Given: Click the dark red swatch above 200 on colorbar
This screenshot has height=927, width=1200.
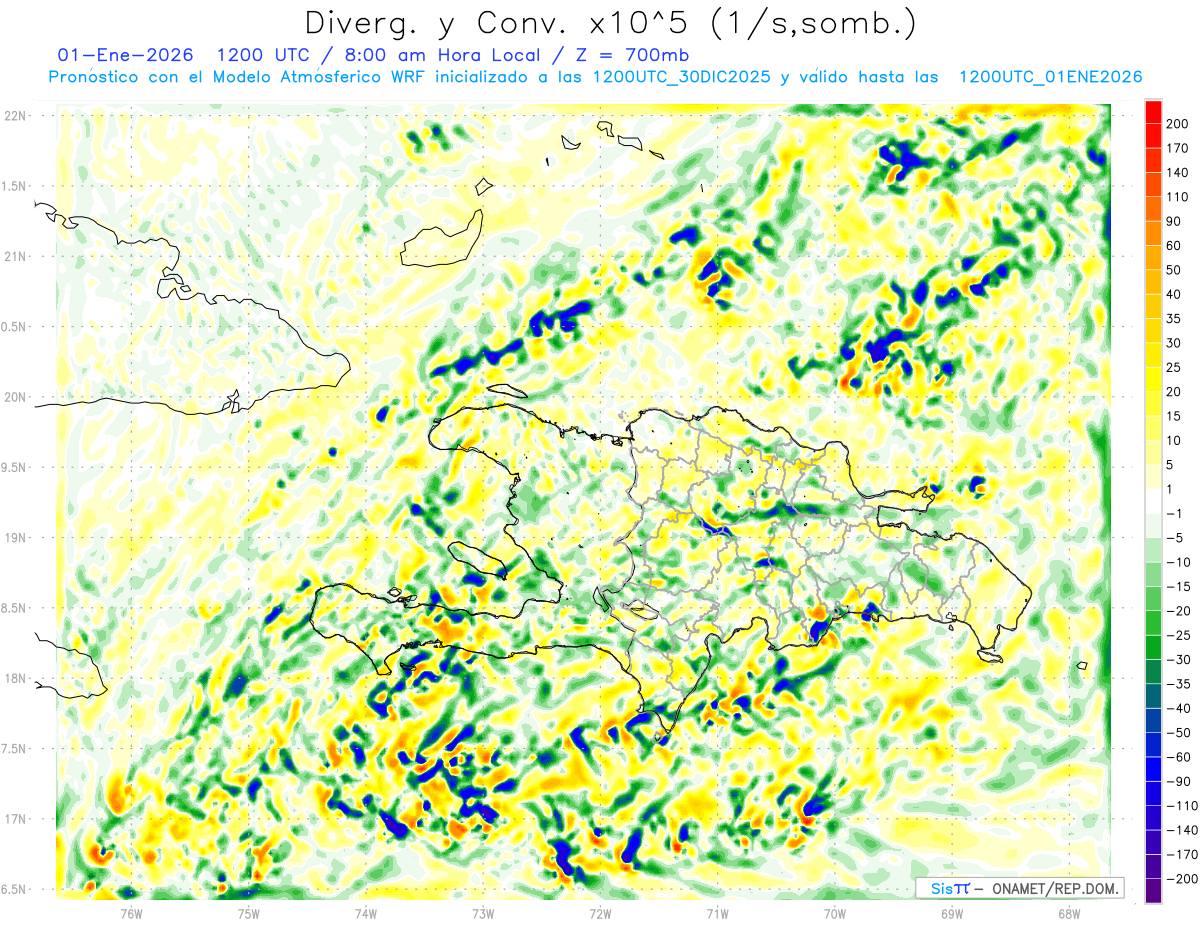Looking at the screenshot, I should (x=1152, y=111).
